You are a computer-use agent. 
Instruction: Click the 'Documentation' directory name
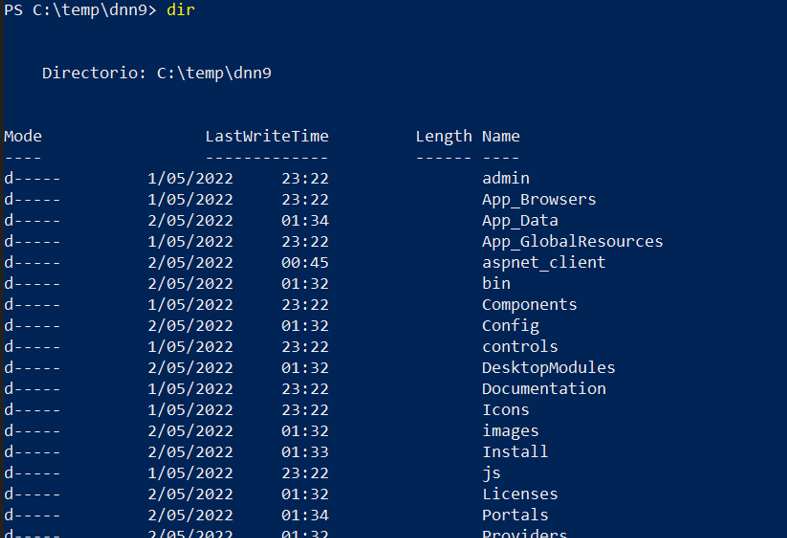[544, 388]
